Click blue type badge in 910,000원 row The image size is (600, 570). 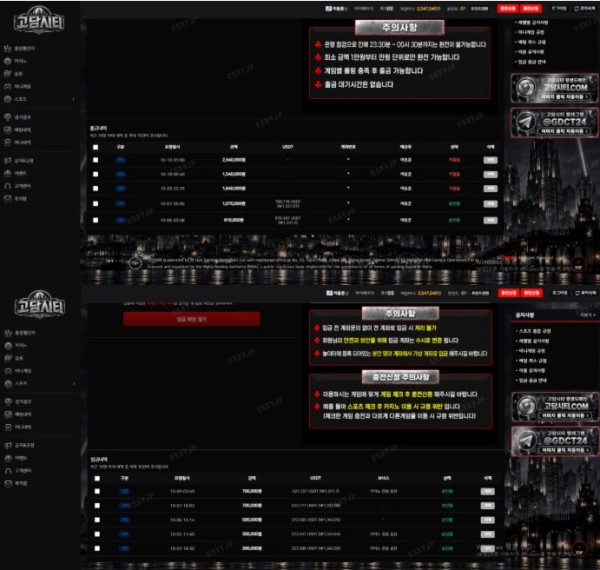(121, 220)
